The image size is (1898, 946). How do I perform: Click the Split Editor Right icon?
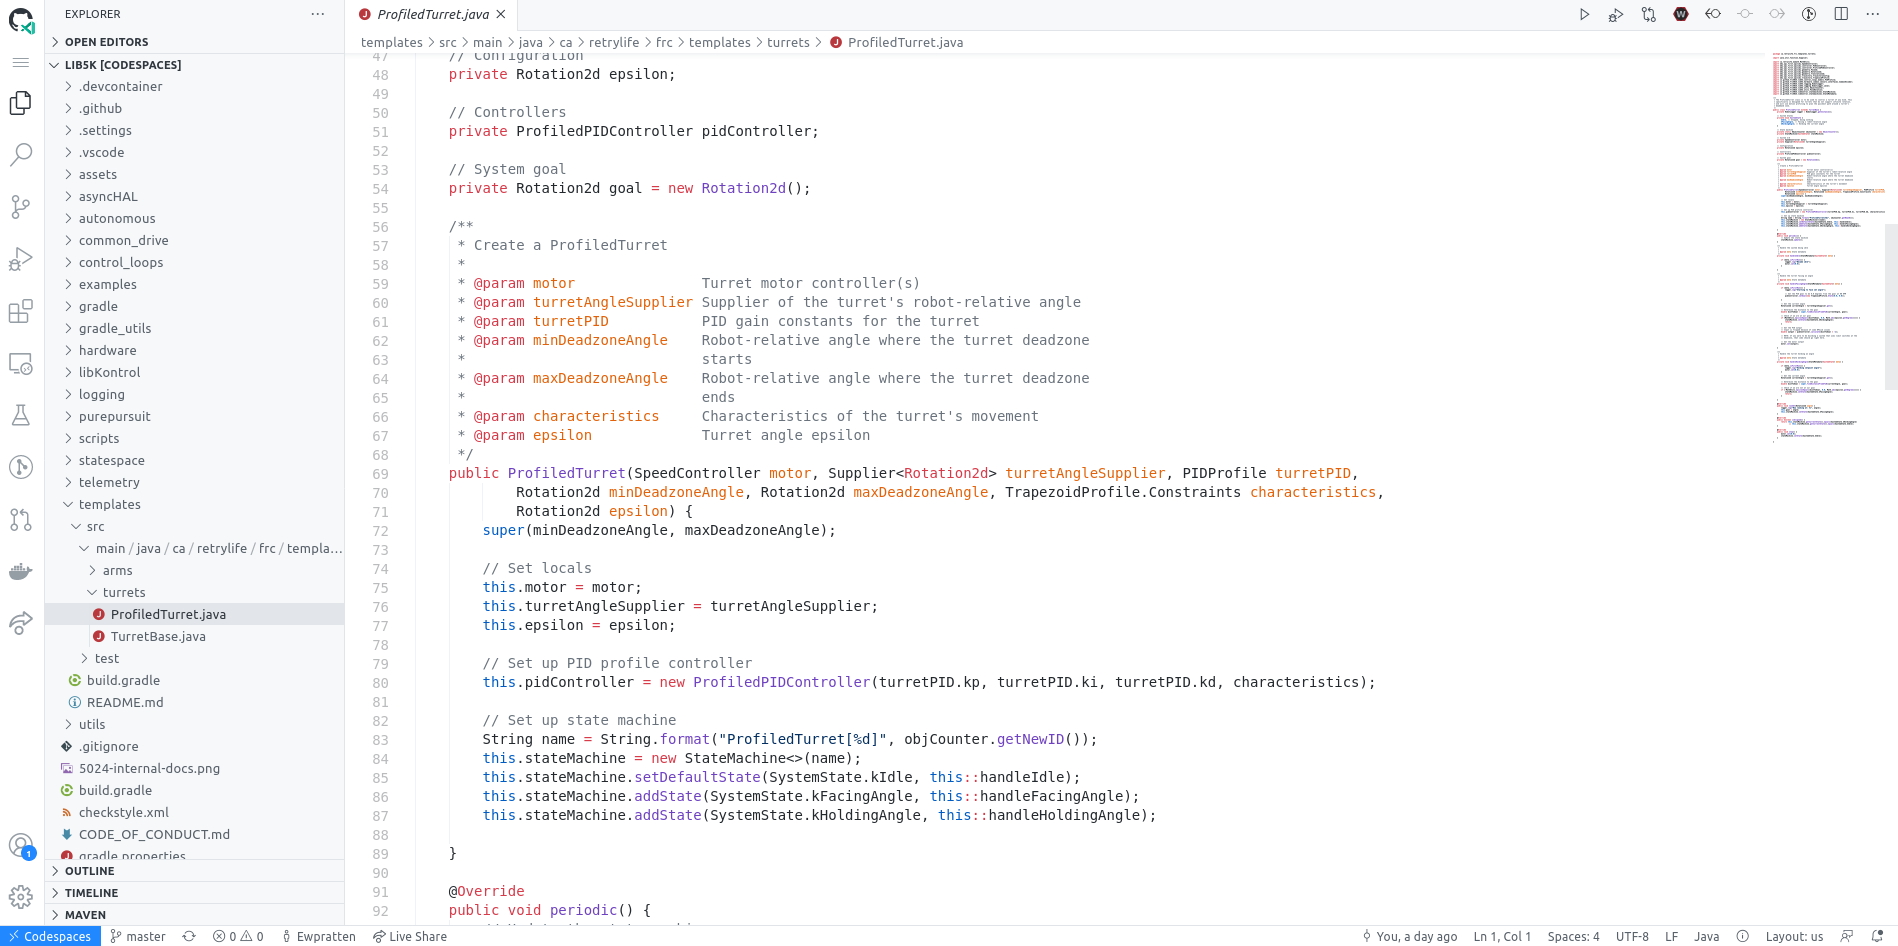(x=1841, y=14)
